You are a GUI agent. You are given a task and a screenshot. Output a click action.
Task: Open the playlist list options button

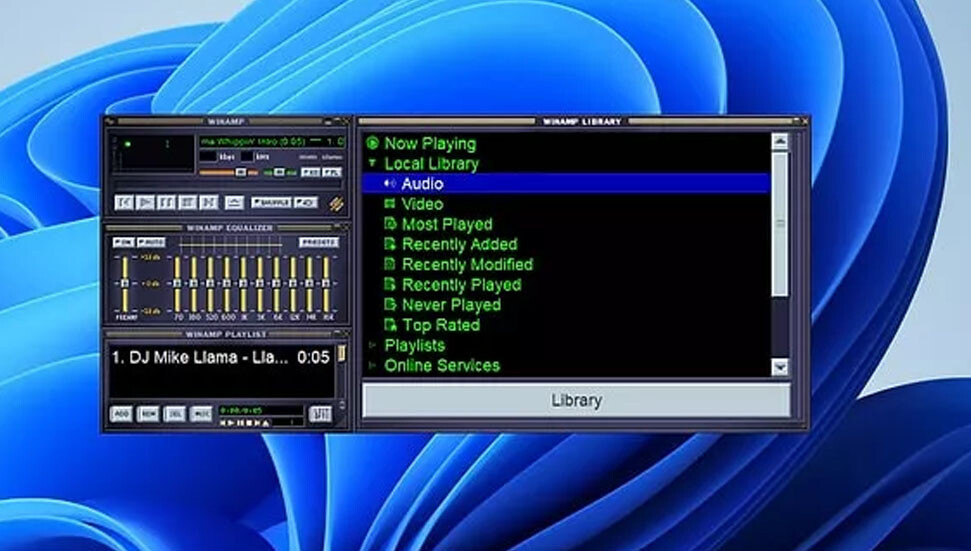[x=321, y=413]
